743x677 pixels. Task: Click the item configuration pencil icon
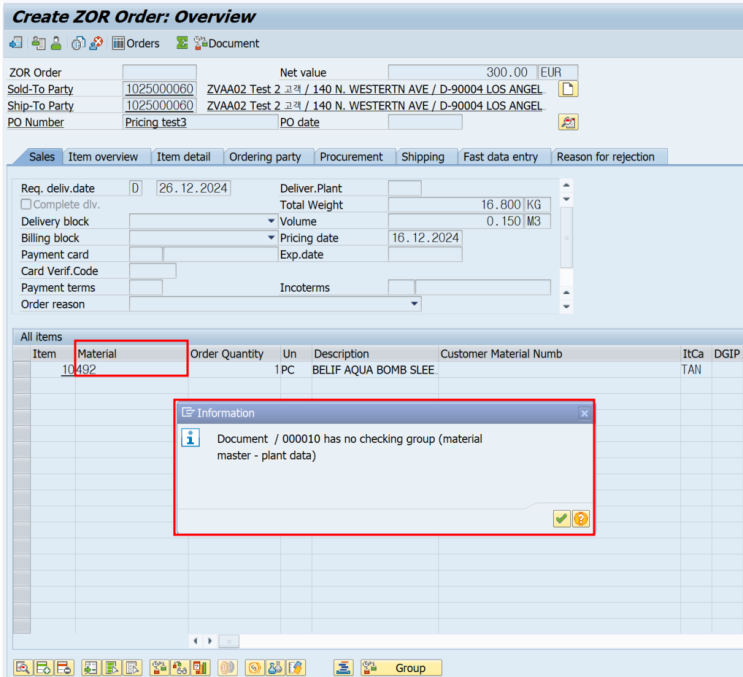tap(296, 668)
